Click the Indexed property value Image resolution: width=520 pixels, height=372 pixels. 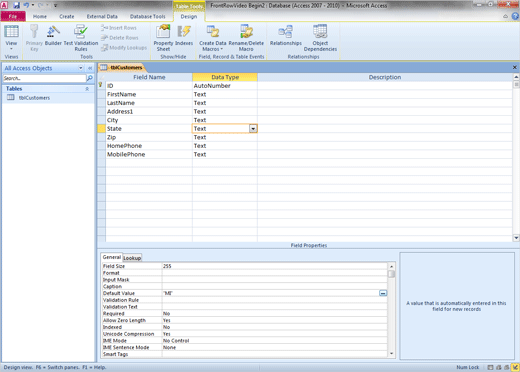point(275,327)
